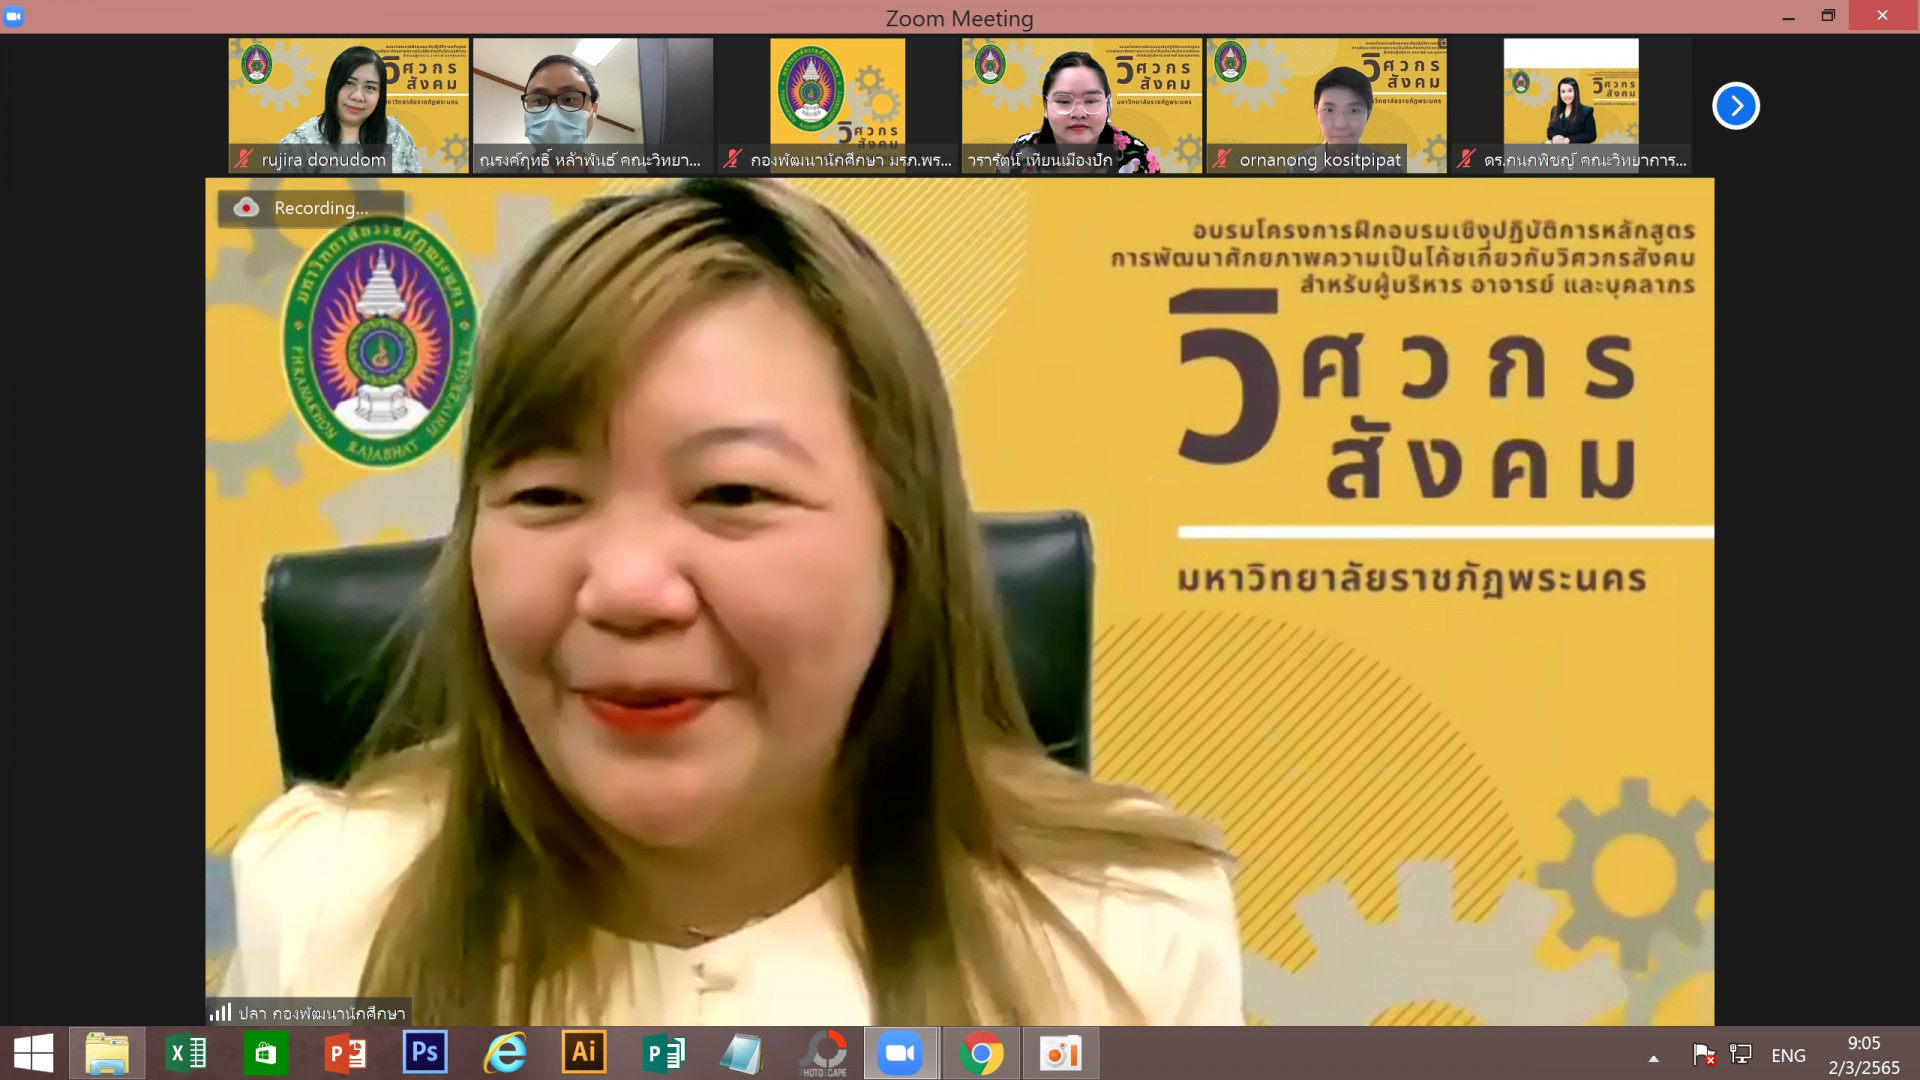Open PhotoScape from the taskbar

823,1053
